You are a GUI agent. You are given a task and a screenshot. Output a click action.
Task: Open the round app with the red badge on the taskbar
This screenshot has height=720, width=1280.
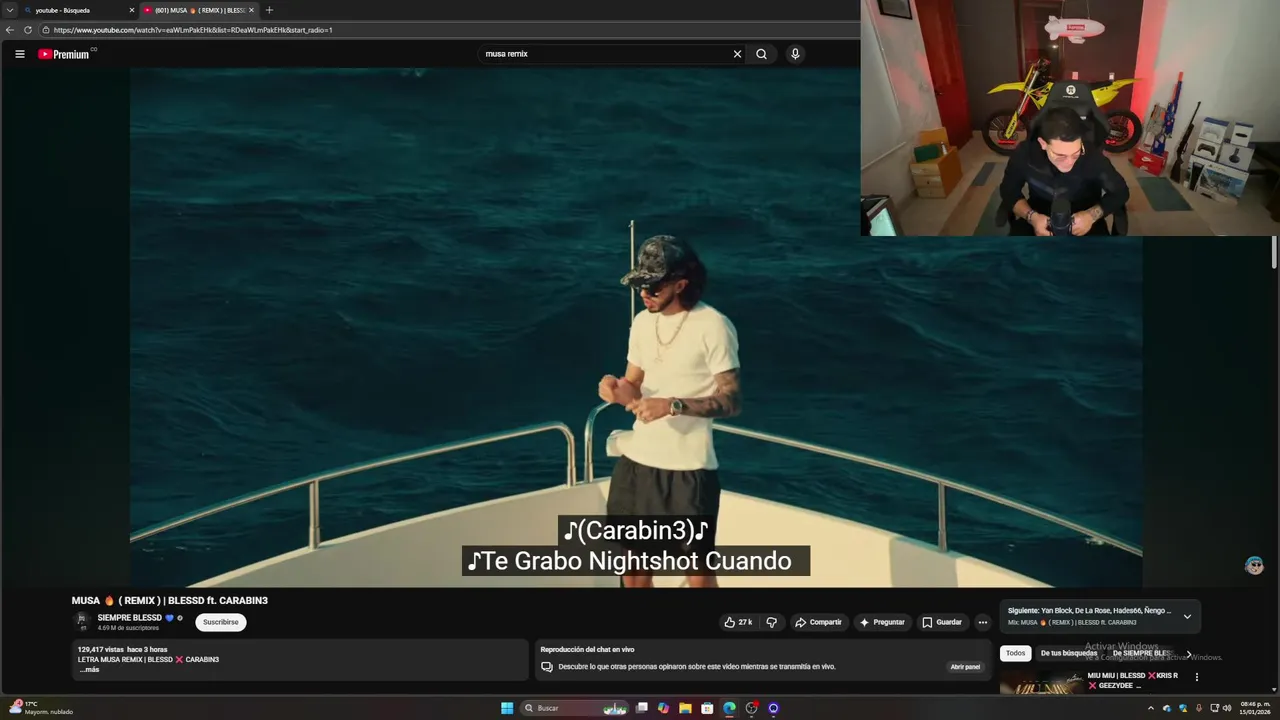point(752,708)
